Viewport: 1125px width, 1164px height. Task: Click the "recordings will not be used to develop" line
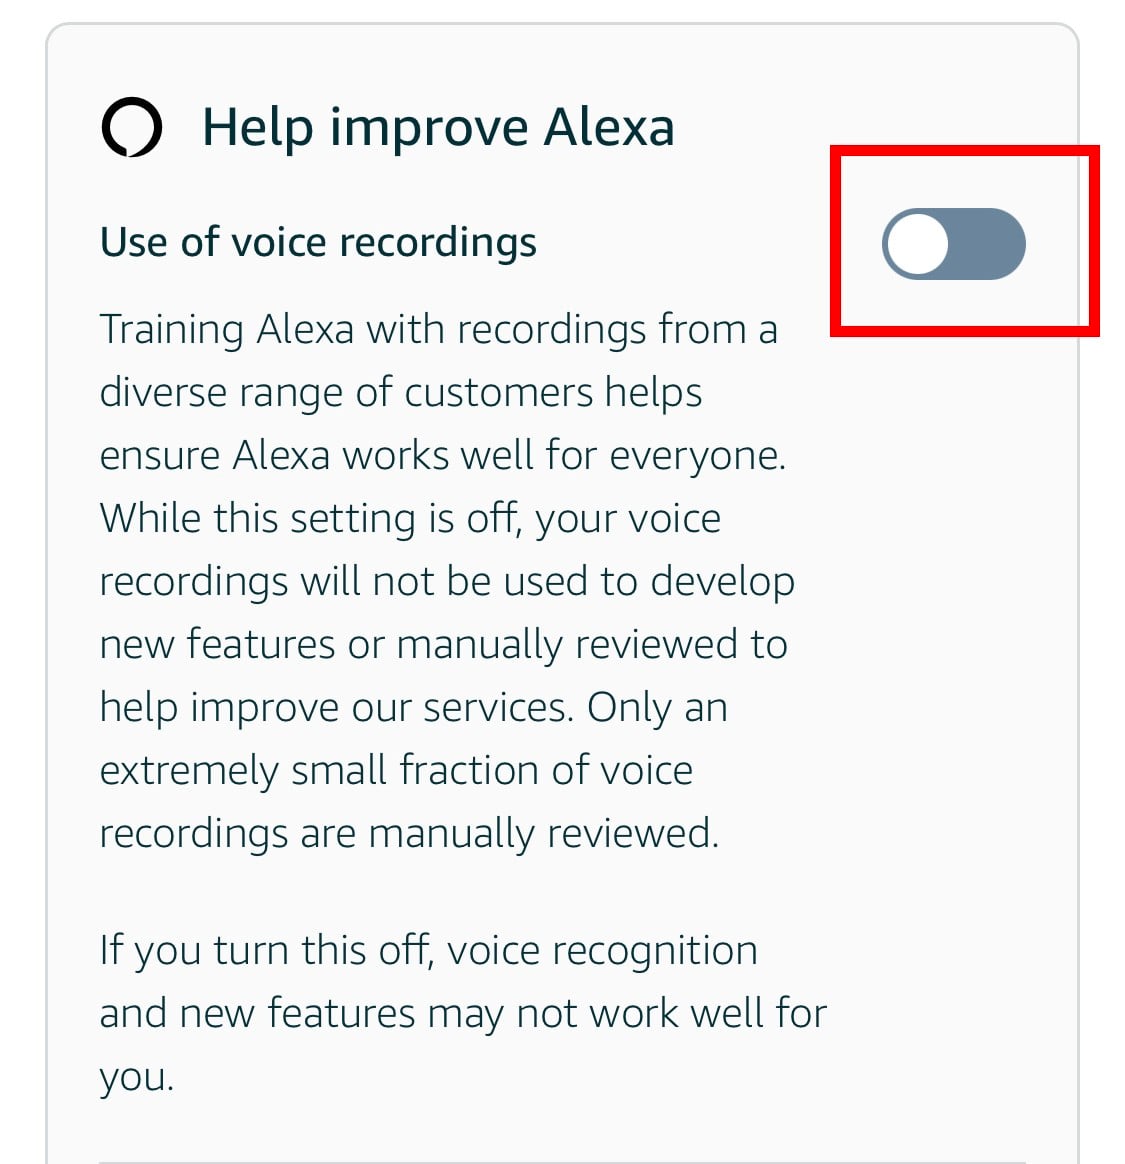pos(446,581)
